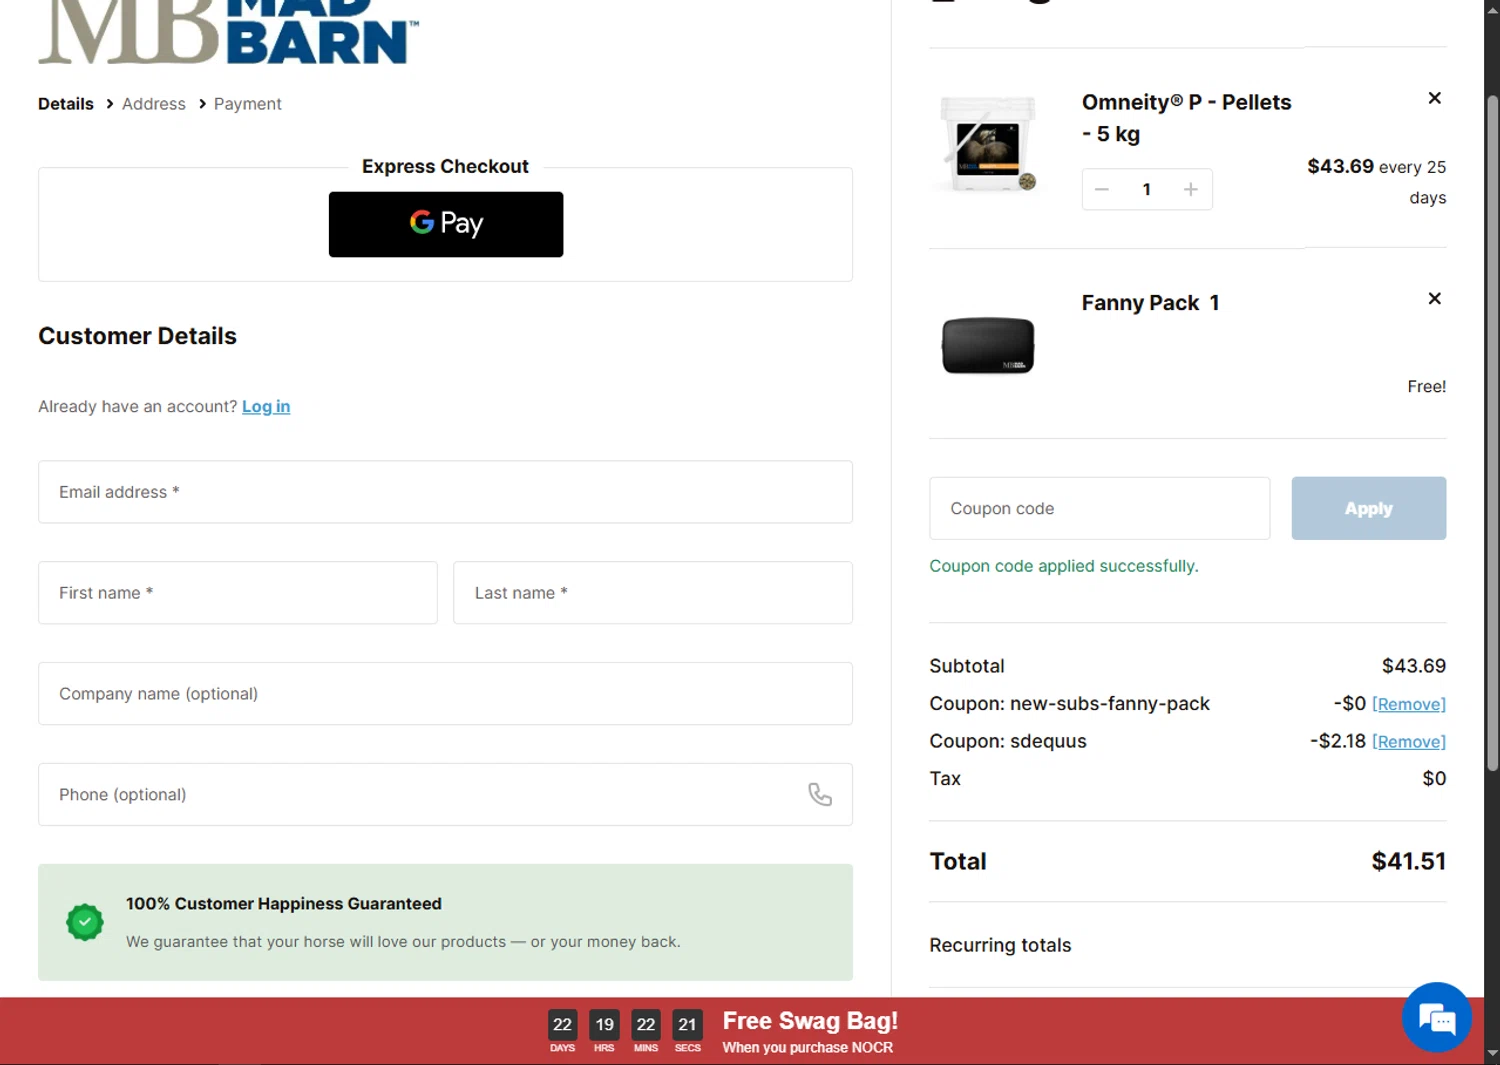Remove the Omneity P Pellets item
Image resolution: width=1500 pixels, height=1065 pixels.
click(x=1434, y=98)
